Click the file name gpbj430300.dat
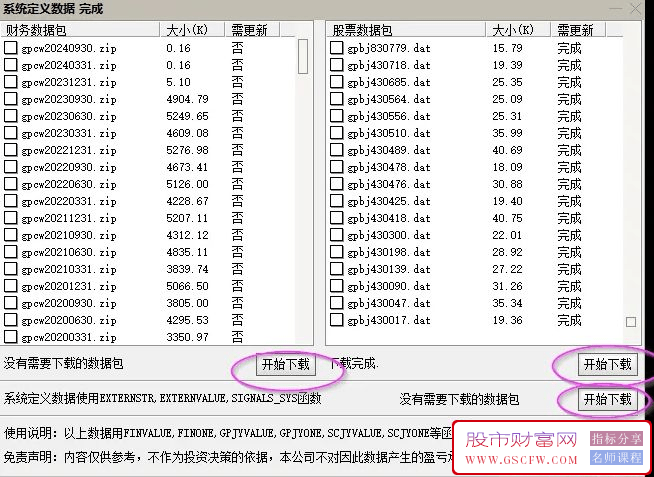 tap(389, 235)
